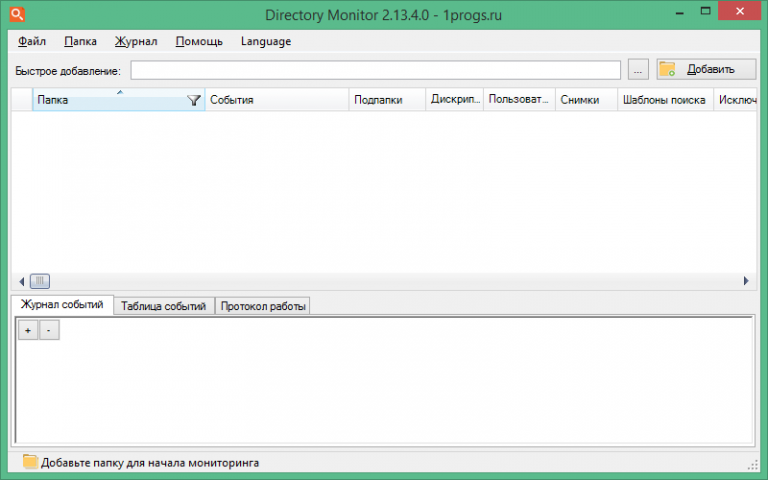The height and width of the screenshot is (480, 768).
Task: Click the filter funnel icon in Папка column
Action: (x=194, y=100)
